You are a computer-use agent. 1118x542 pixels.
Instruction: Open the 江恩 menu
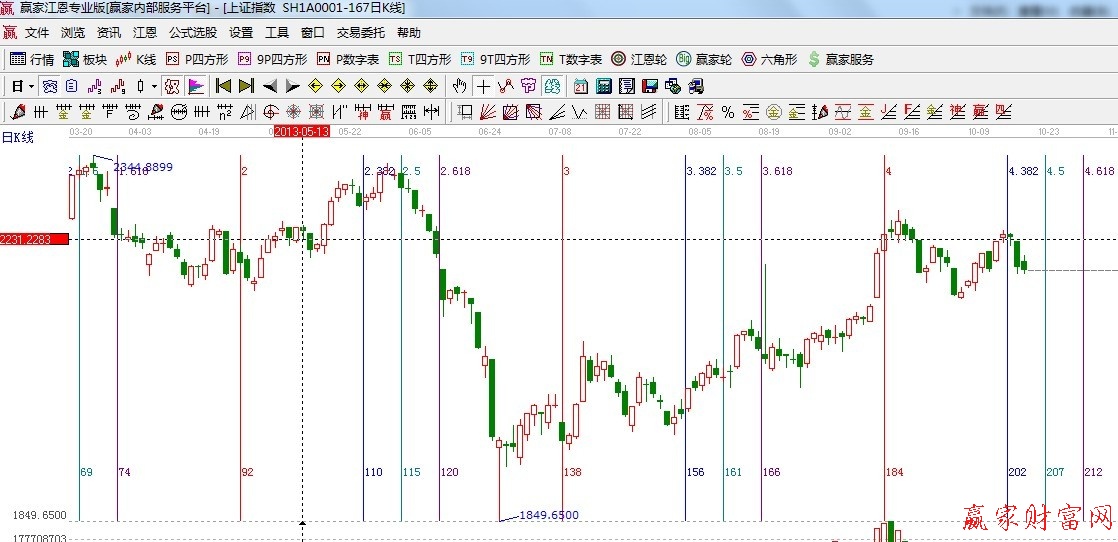(144, 33)
